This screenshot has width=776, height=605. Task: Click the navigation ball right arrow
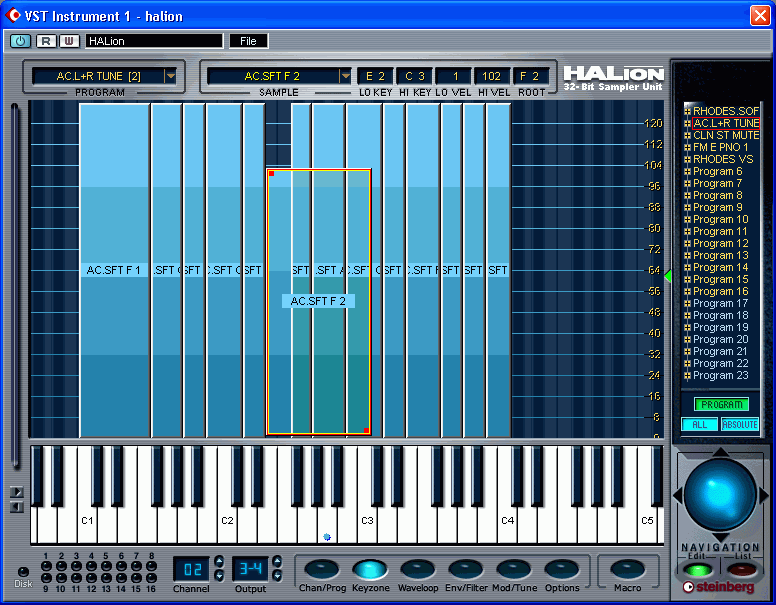pos(763,495)
